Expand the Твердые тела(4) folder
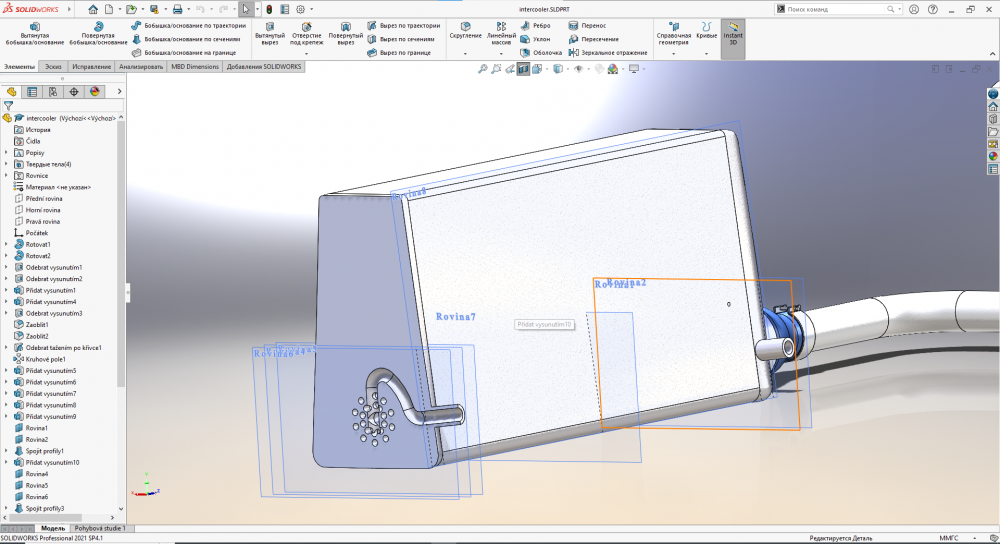 click(7, 164)
